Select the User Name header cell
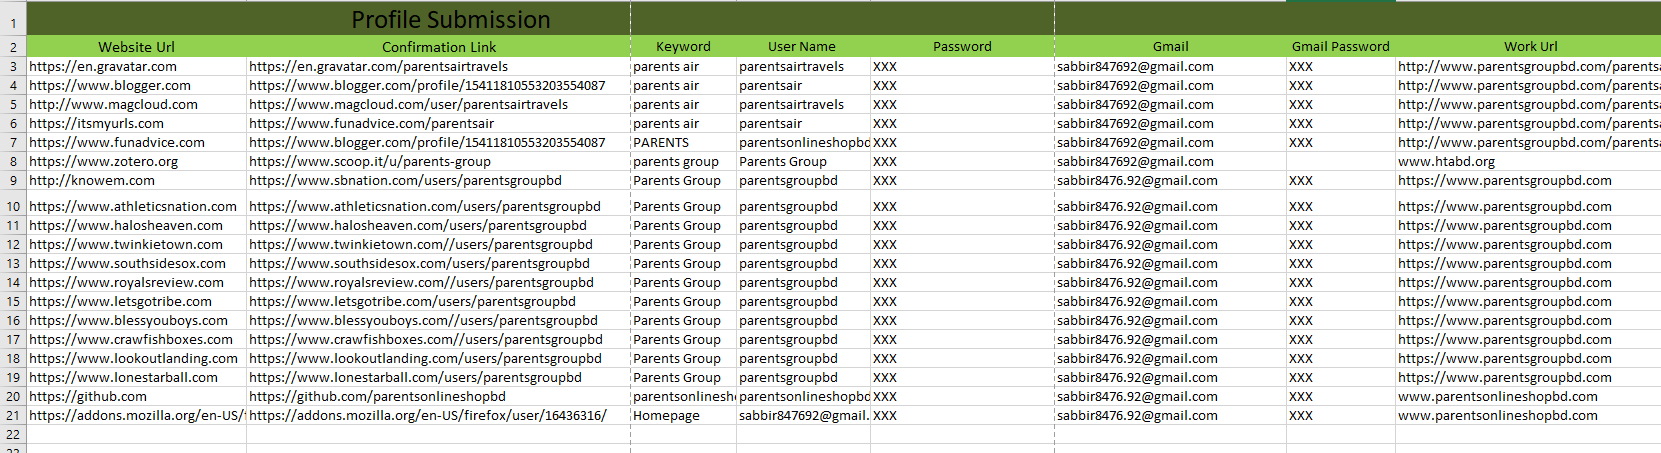 click(801, 47)
